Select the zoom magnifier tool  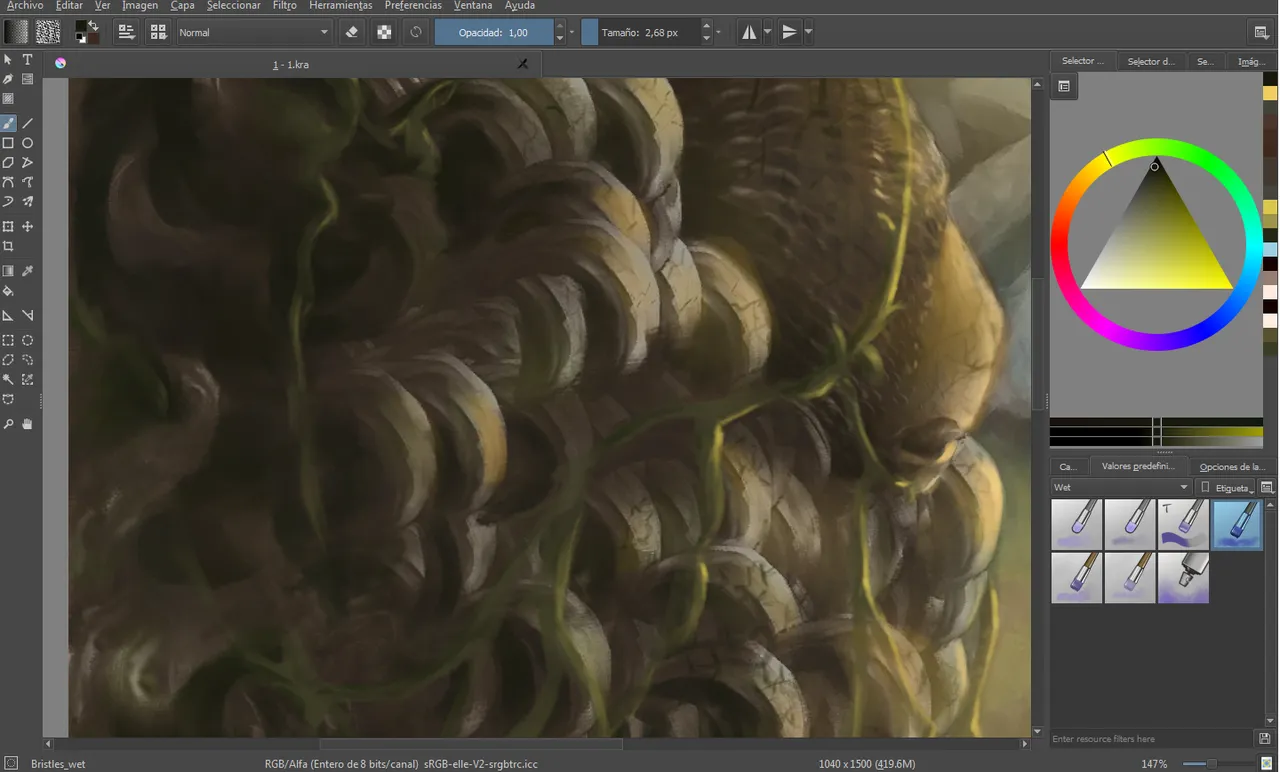pyautogui.click(x=8, y=425)
